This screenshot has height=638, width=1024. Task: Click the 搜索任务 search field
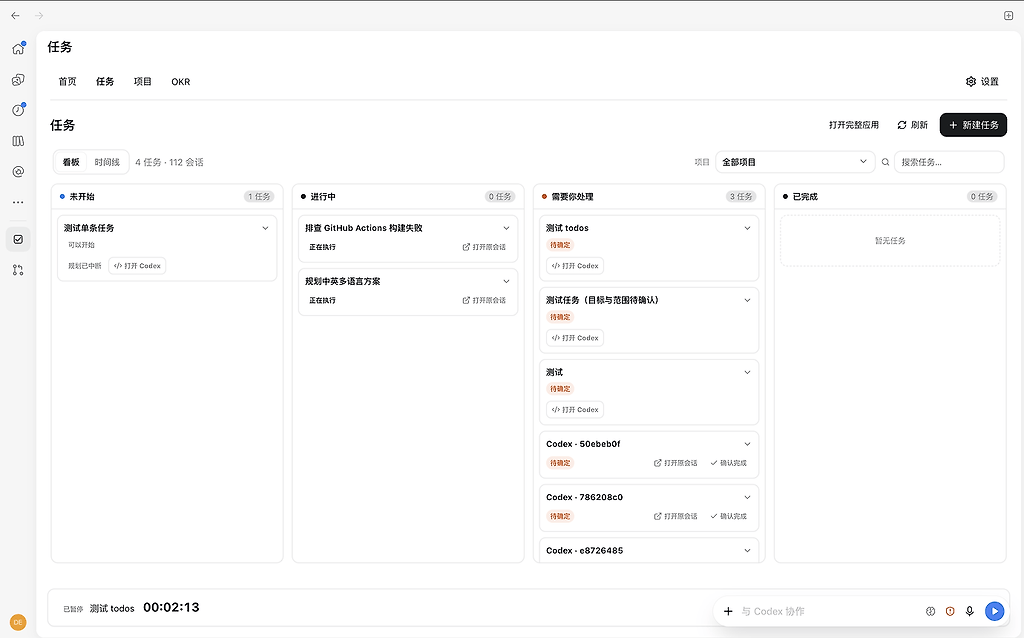pyautogui.click(x=949, y=162)
